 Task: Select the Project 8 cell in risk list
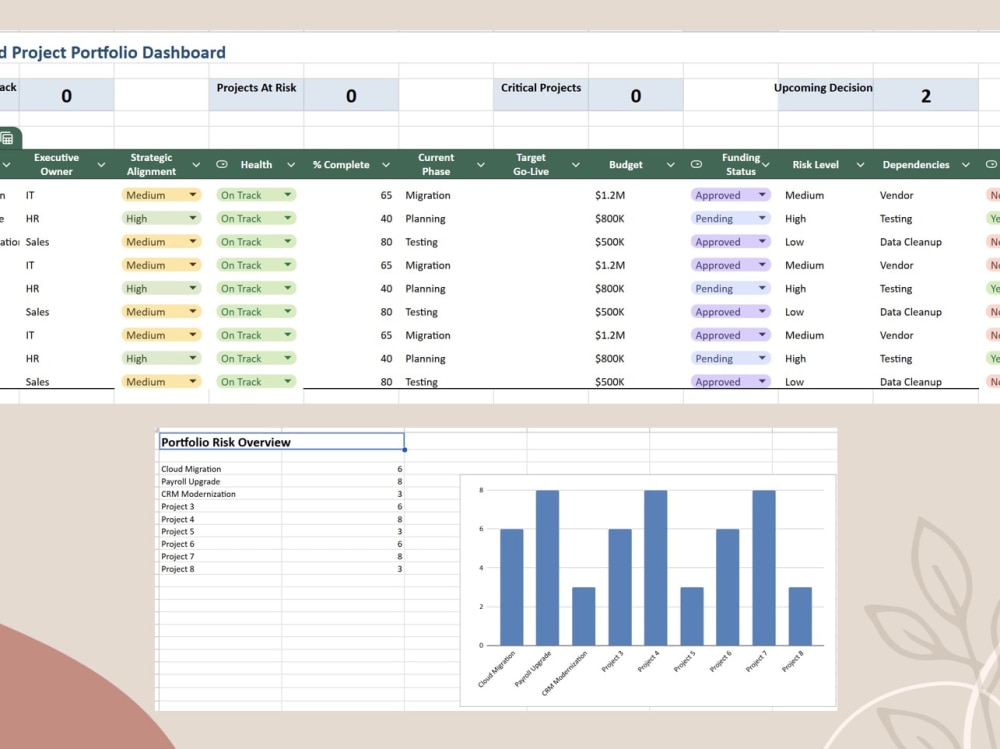[x=220, y=569]
